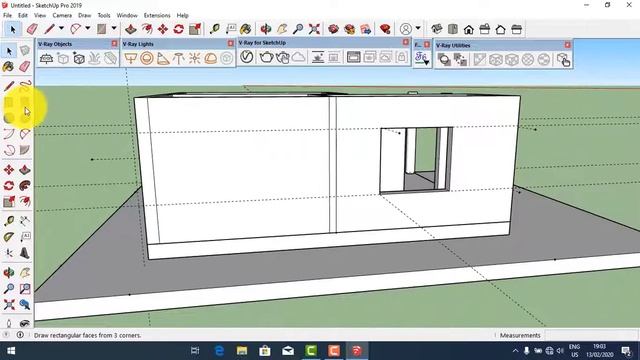Screen dimensions: 640x360
Task: Click the Front view house icon
Action: [x=469, y=29]
